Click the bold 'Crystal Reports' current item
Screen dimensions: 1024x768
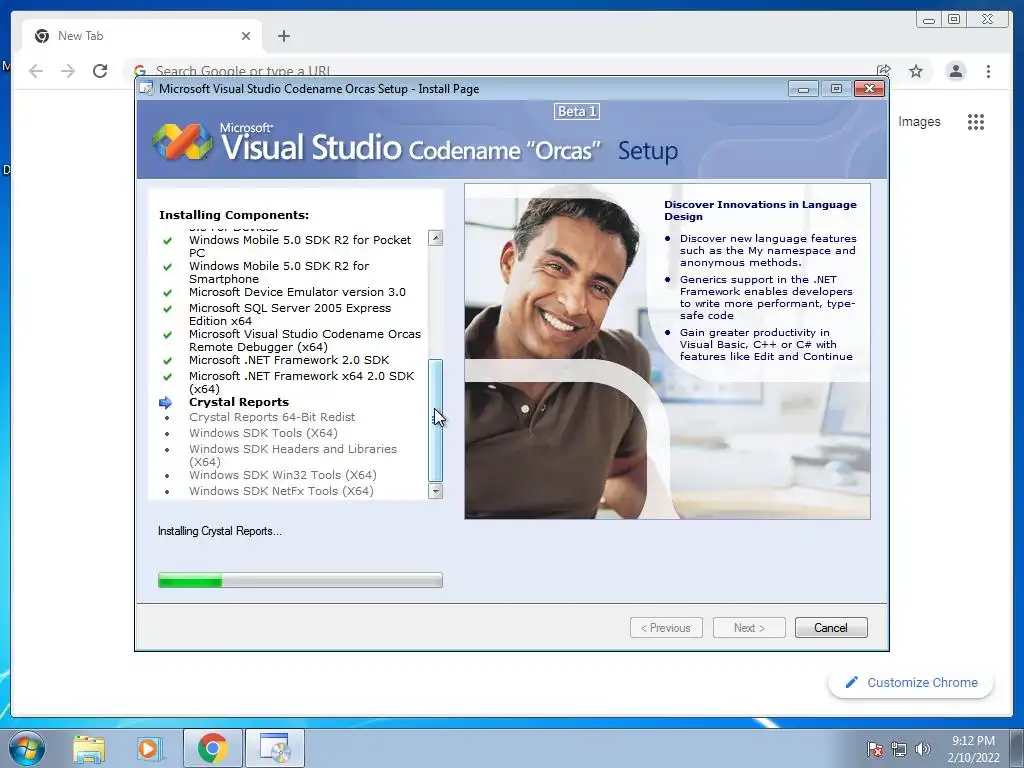click(x=239, y=402)
